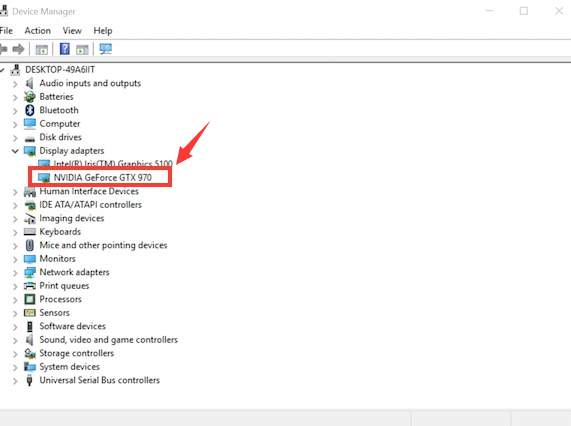Image resolution: width=571 pixels, height=426 pixels.
Task: Select Mice and other pointing devices
Action: (x=103, y=245)
